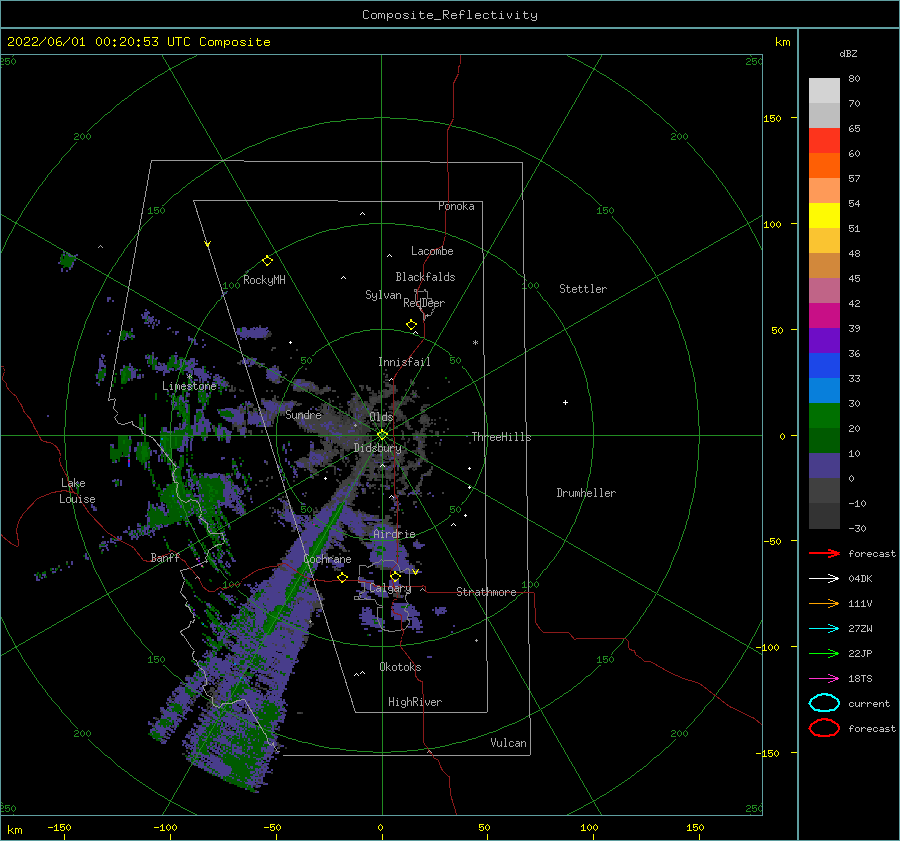Click the purple swatch between 36 and 39
Image resolution: width=900 pixels, height=841 pixels.
pos(824,341)
